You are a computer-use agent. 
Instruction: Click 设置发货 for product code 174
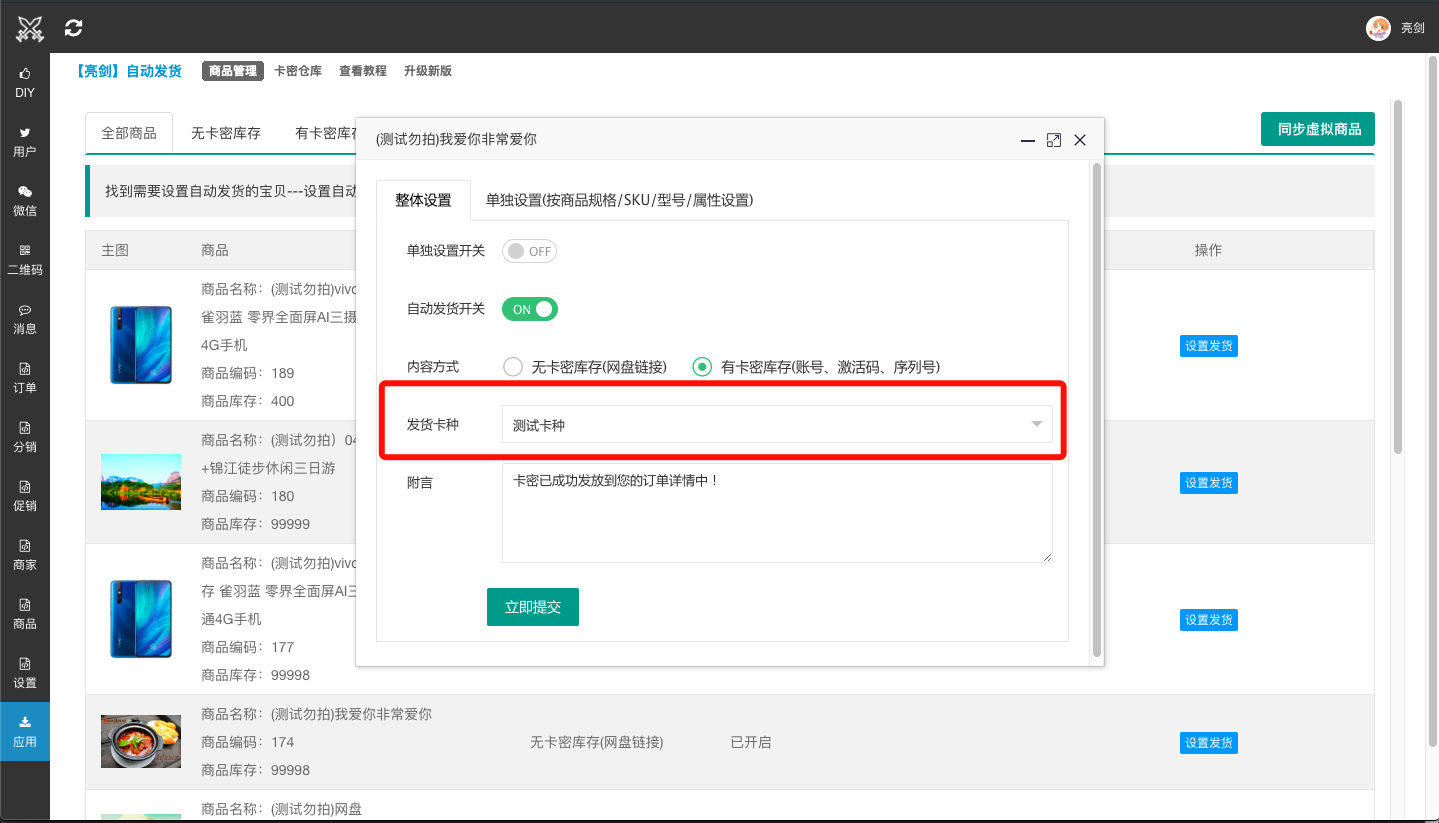click(1209, 743)
